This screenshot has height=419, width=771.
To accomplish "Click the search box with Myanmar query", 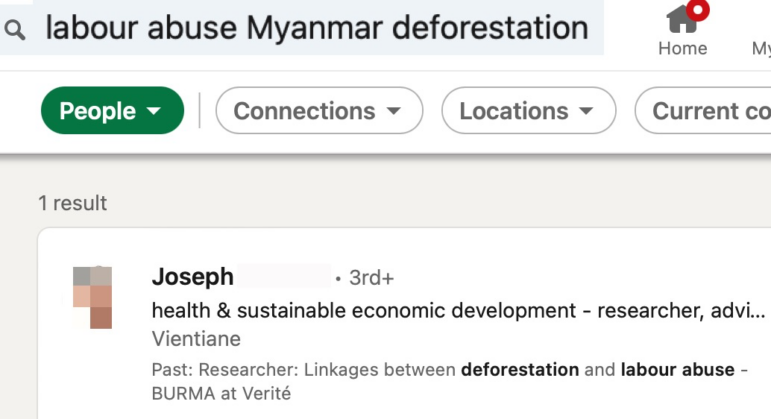I will 302,28.
